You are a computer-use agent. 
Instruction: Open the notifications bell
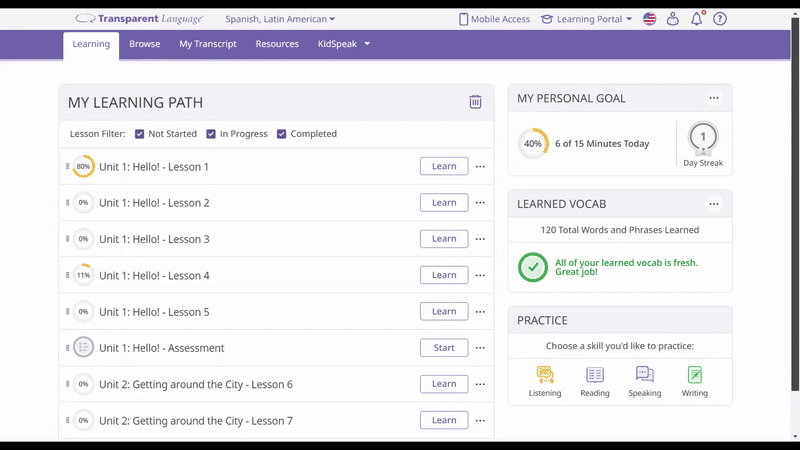696,19
